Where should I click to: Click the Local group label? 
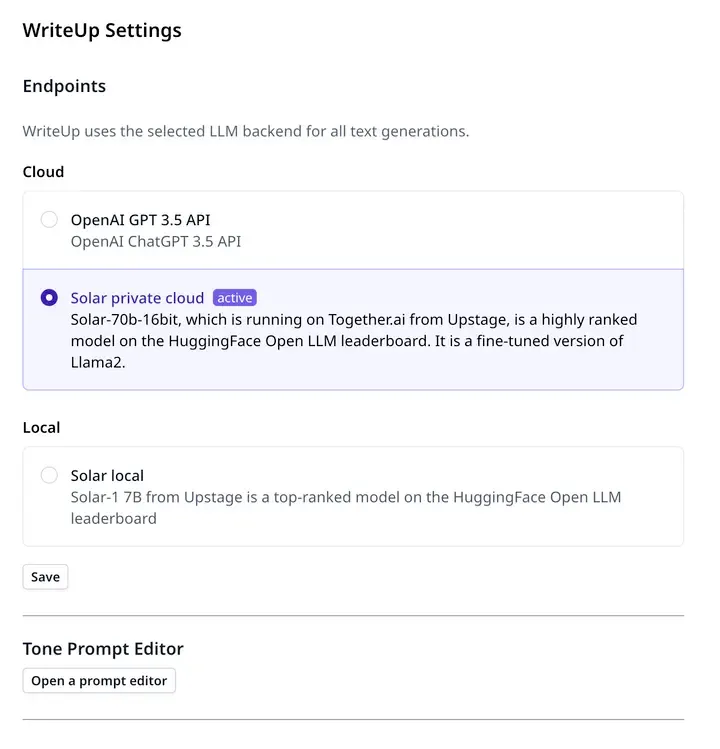(x=41, y=428)
